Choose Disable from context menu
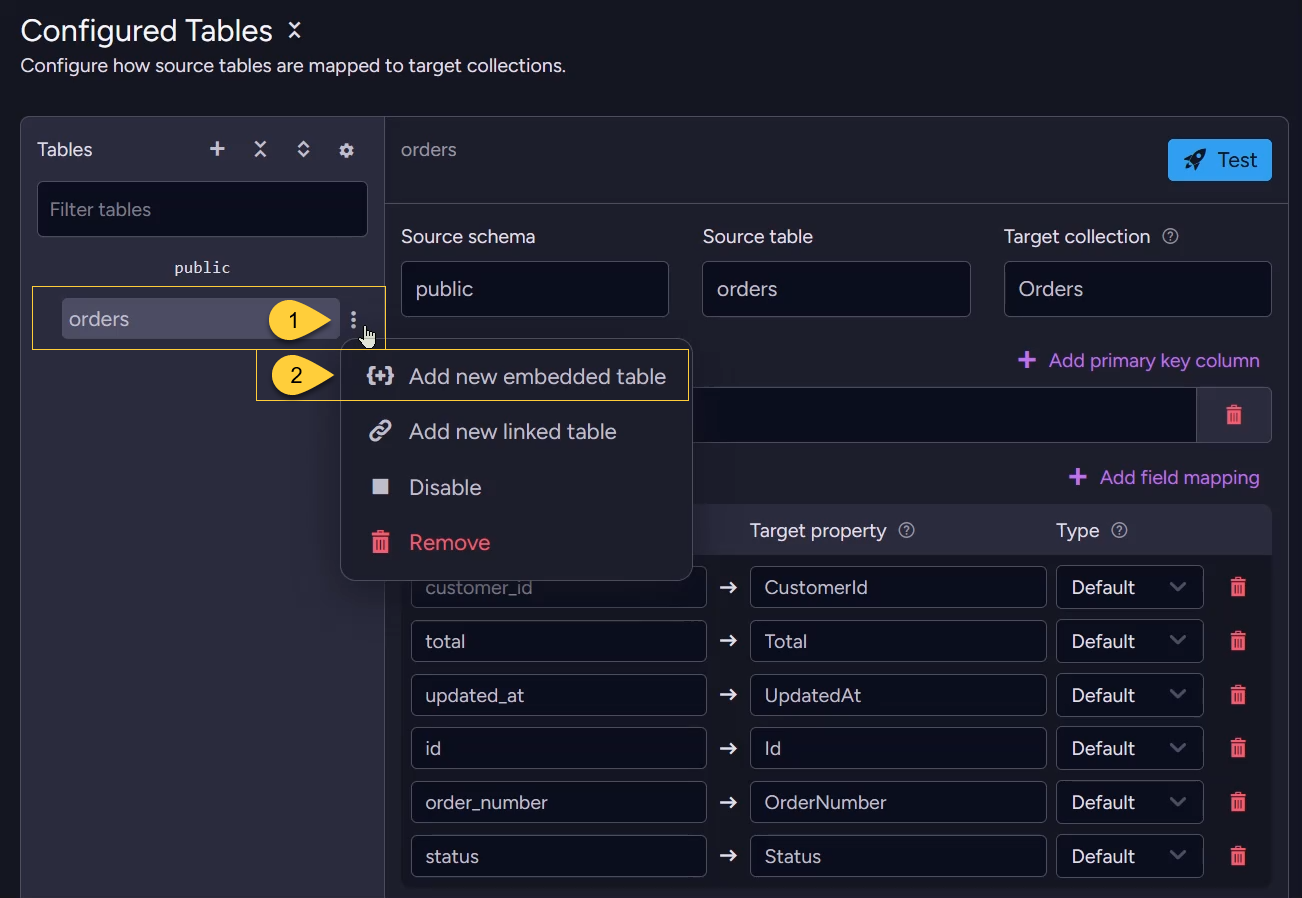Viewport: 1302px width, 898px height. [516, 488]
